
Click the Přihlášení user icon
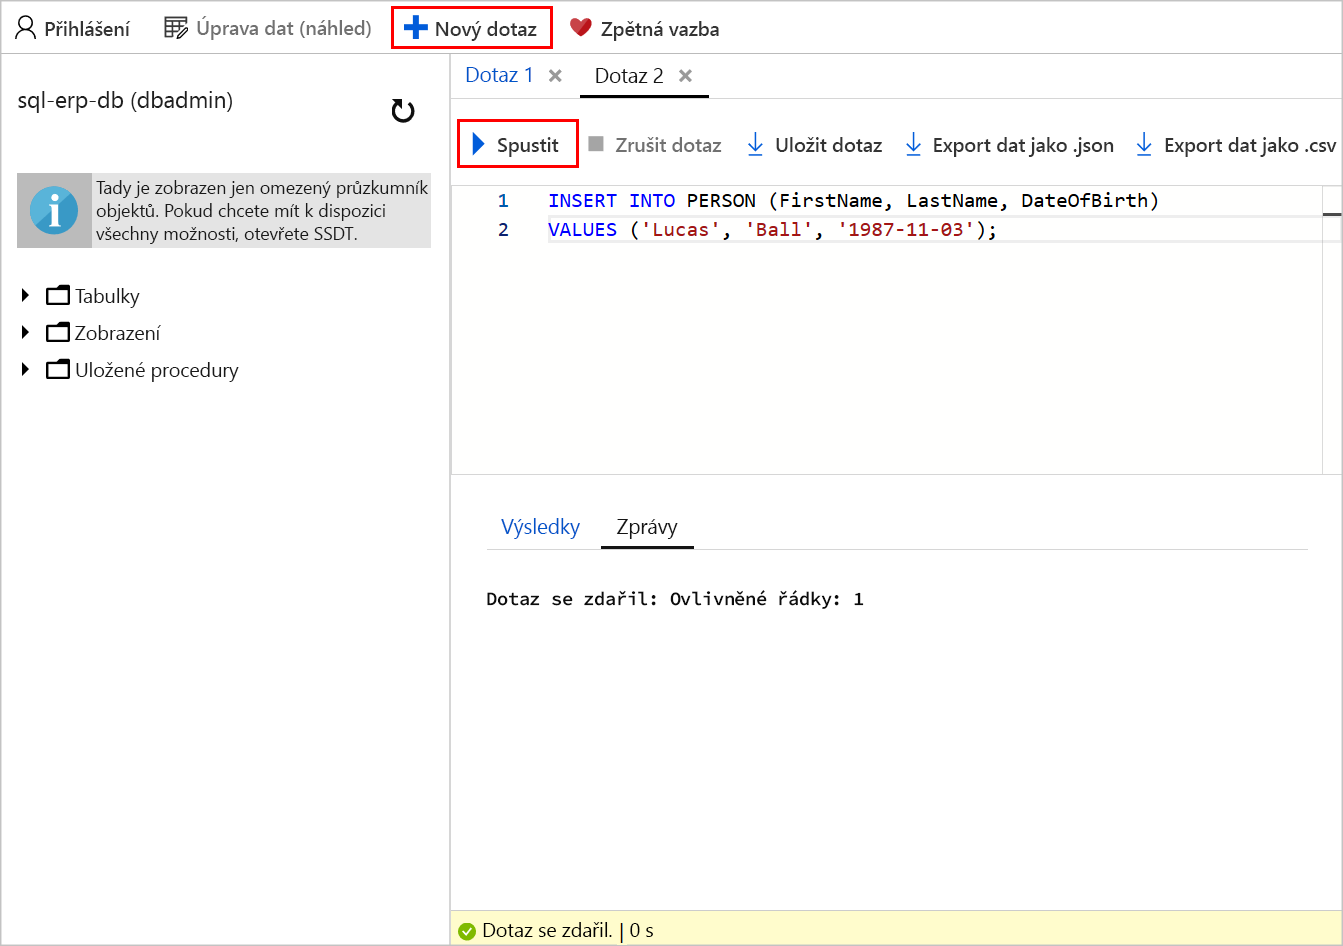[26, 28]
